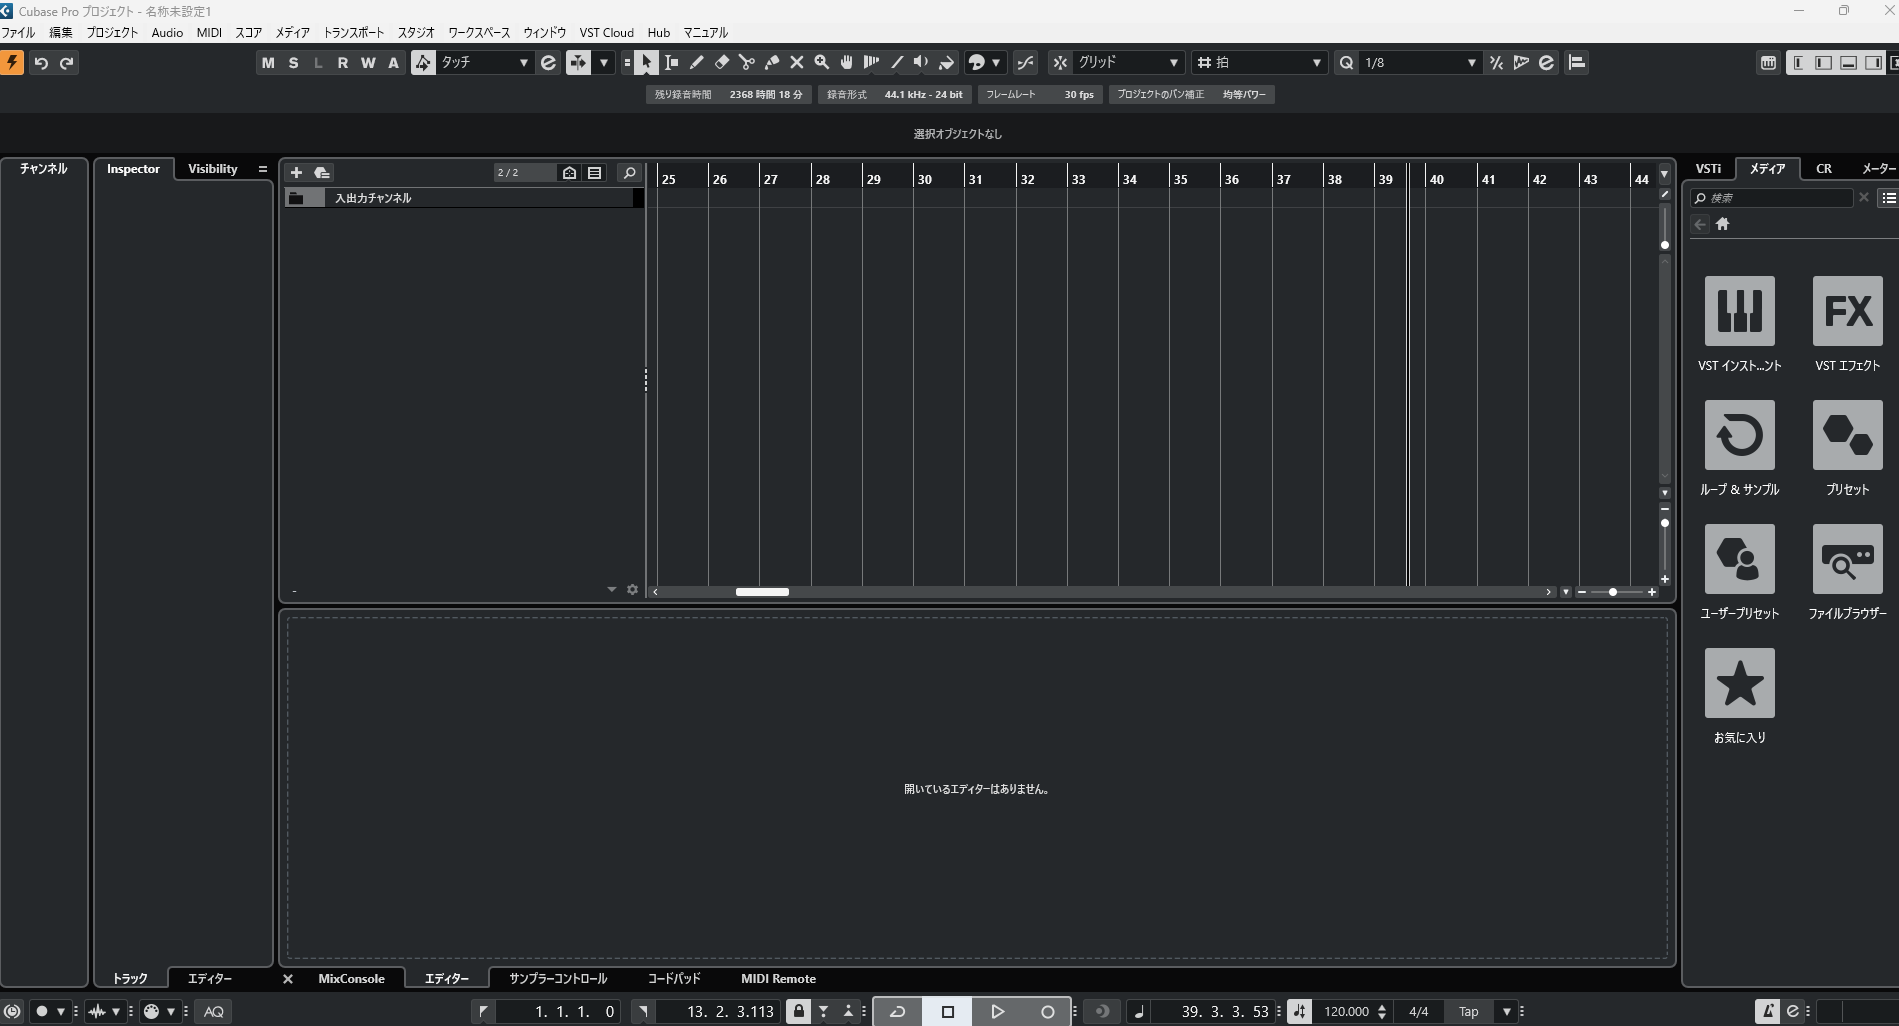Select the Draw pencil tool
Viewport: 1899px width, 1026px height.
(696, 62)
